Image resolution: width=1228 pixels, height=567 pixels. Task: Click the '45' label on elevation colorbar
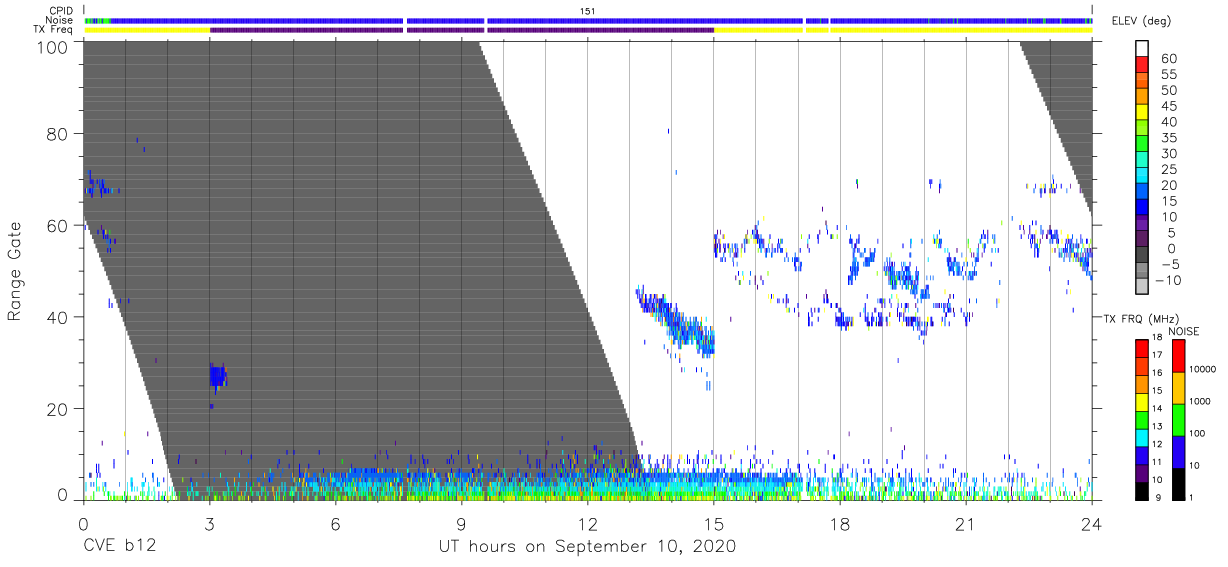(x=1167, y=106)
